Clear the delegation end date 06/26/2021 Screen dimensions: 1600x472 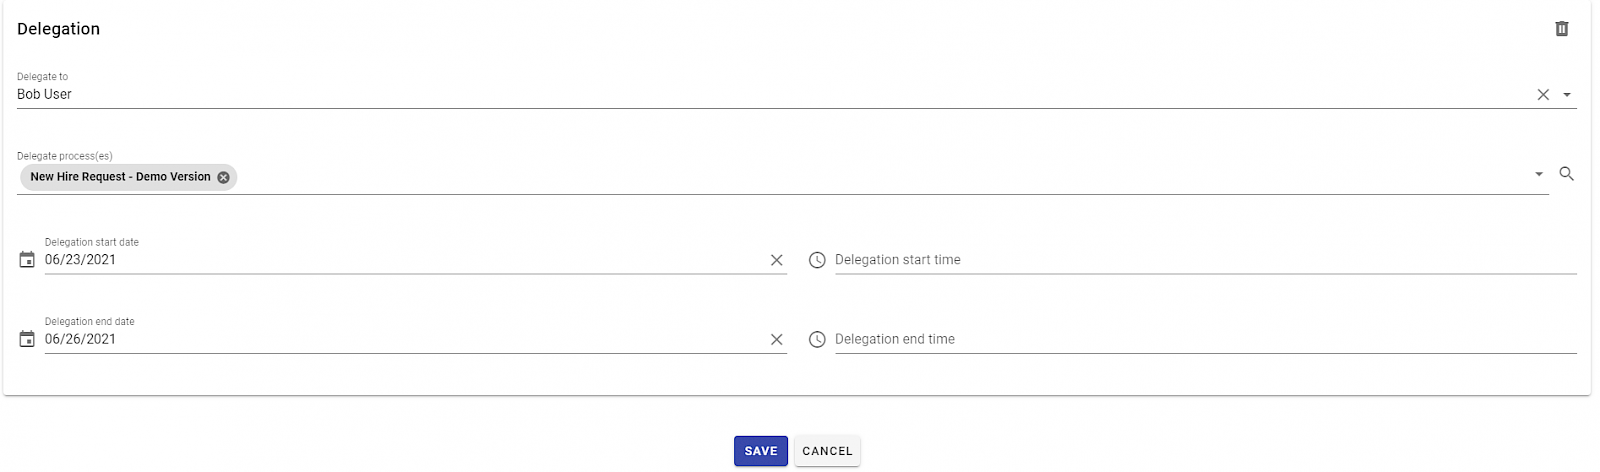click(776, 340)
